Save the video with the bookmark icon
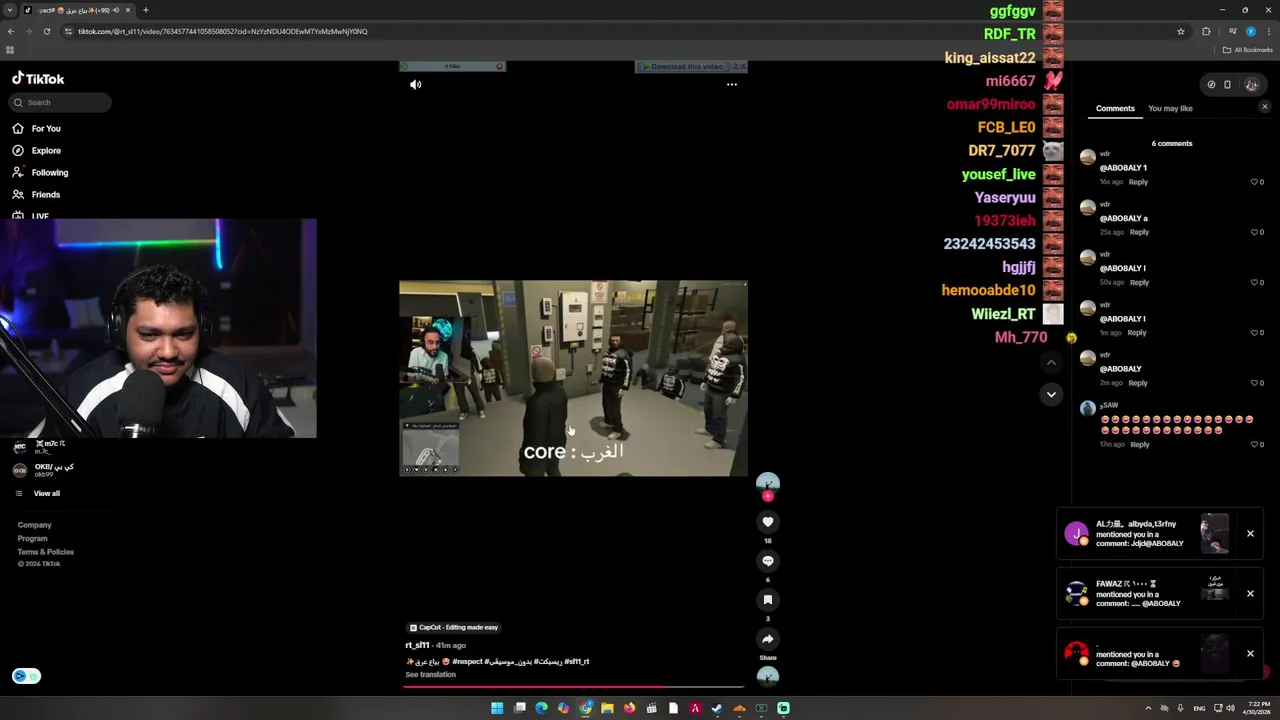 tap(768, 600)
